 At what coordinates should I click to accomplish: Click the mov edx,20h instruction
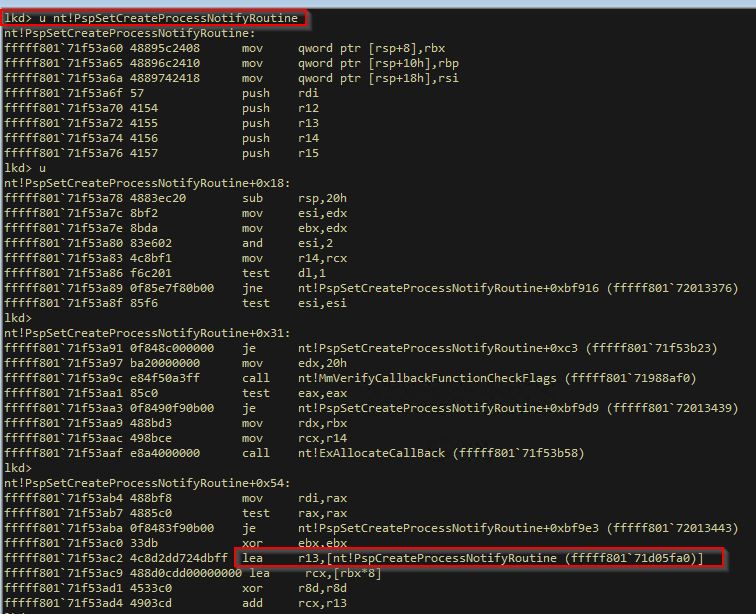coord(294,363)
